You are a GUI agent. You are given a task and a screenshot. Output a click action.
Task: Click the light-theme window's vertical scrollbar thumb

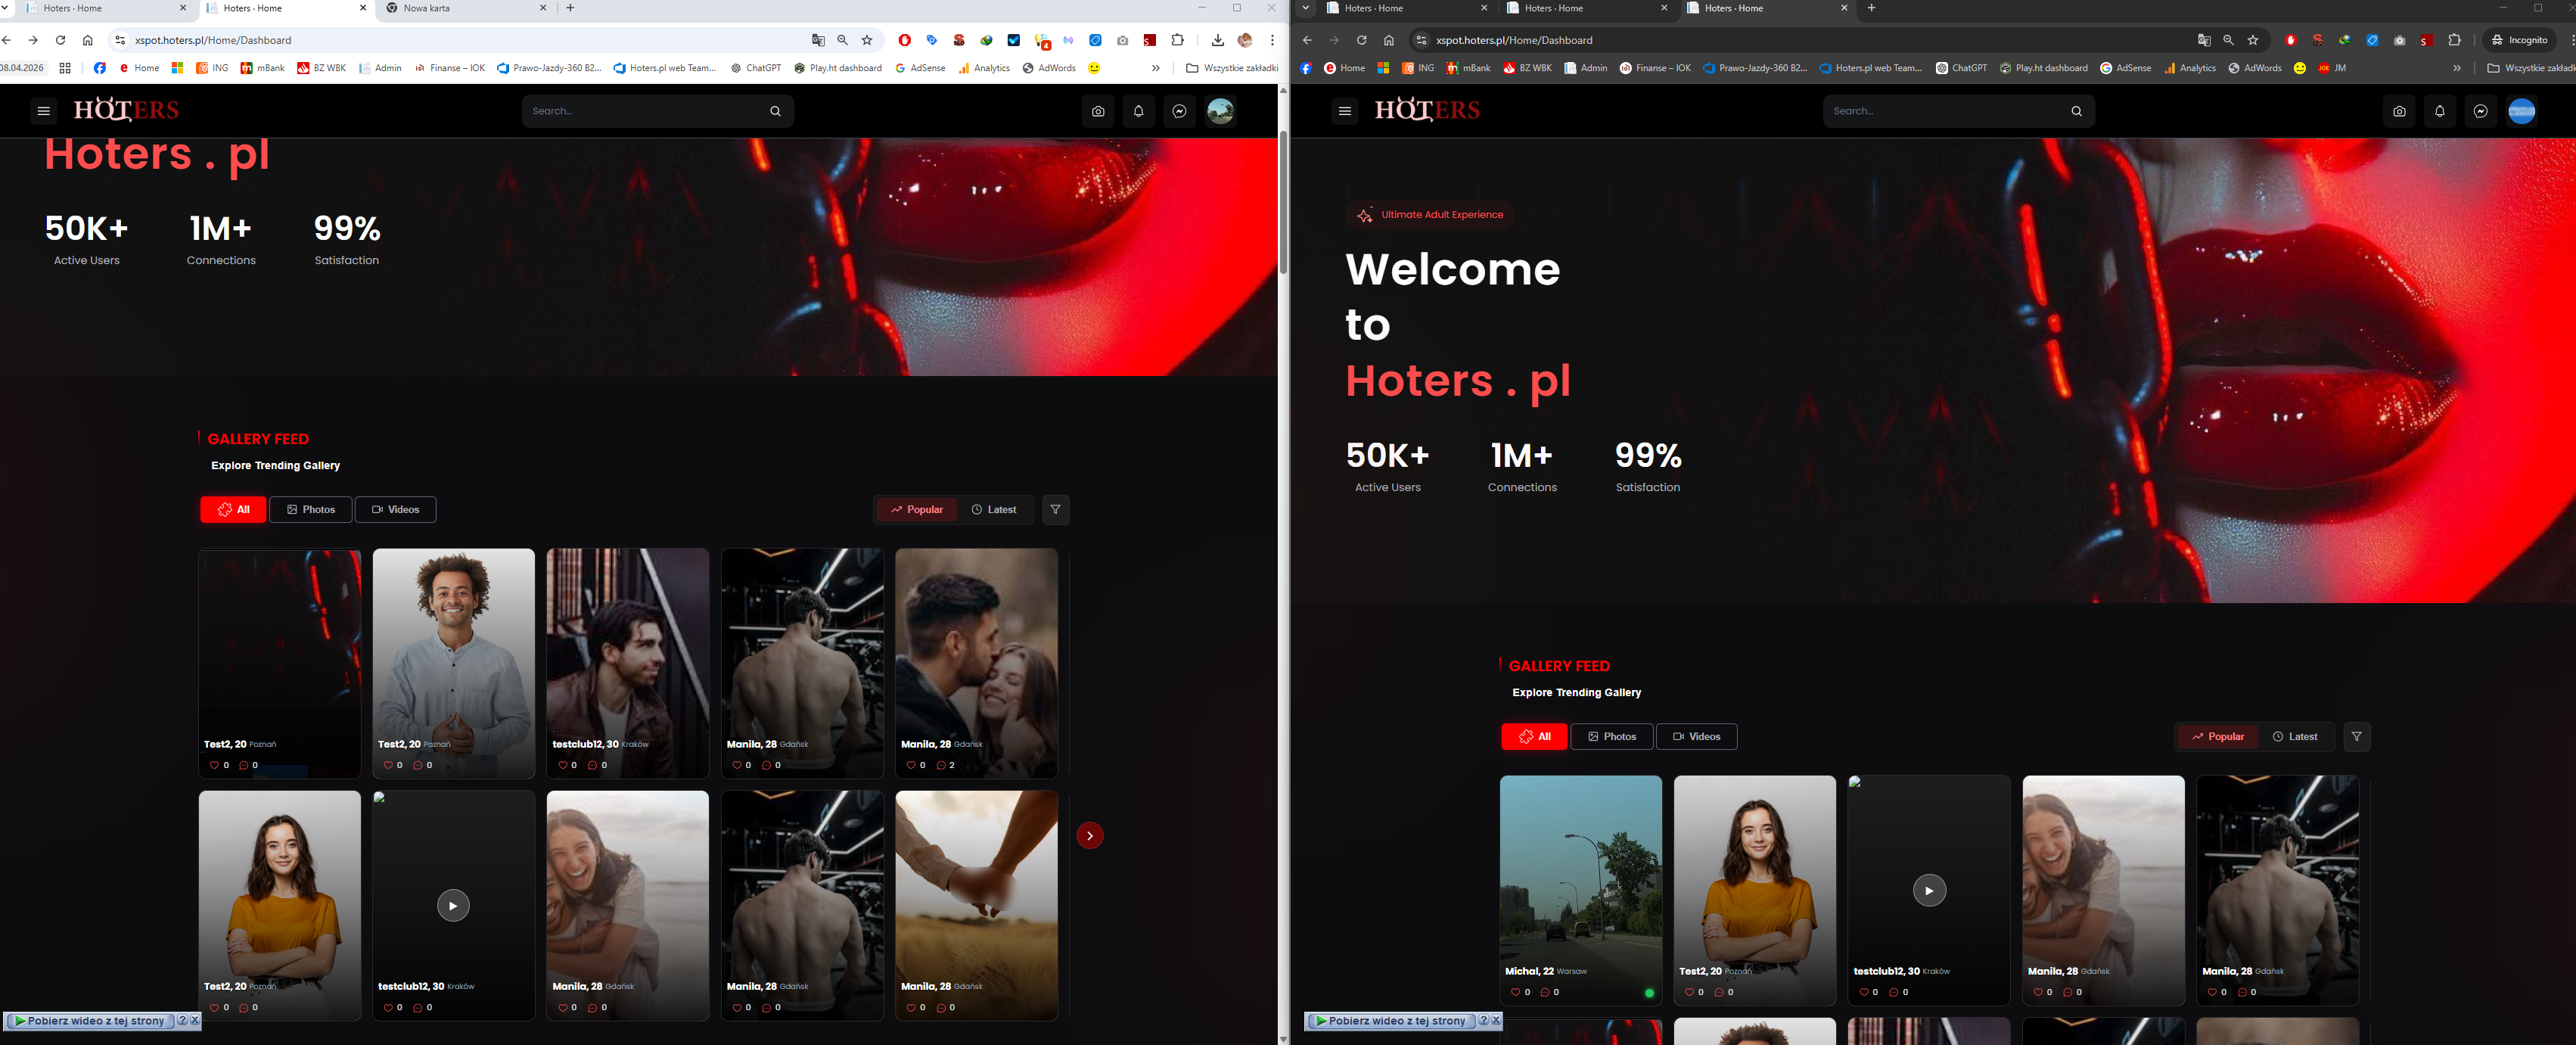point(1283,202)
